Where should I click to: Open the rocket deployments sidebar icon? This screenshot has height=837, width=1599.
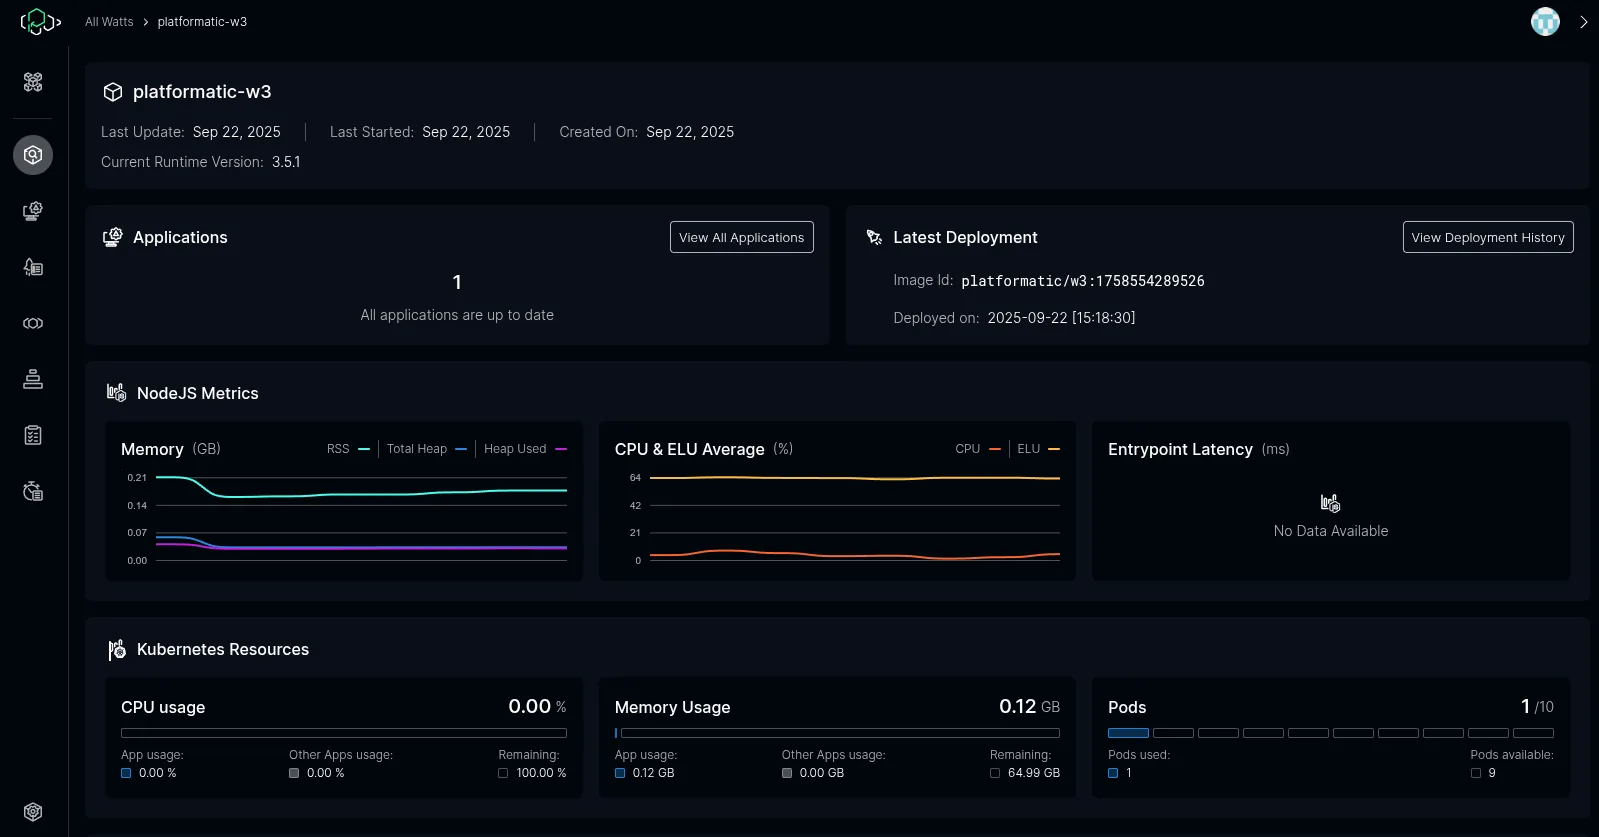point(33,267)
